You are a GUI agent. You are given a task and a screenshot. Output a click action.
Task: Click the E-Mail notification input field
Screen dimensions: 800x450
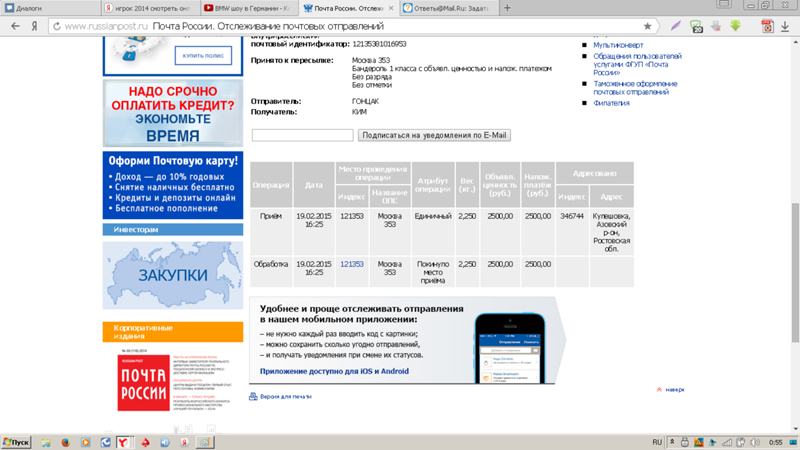pos(303,135)
